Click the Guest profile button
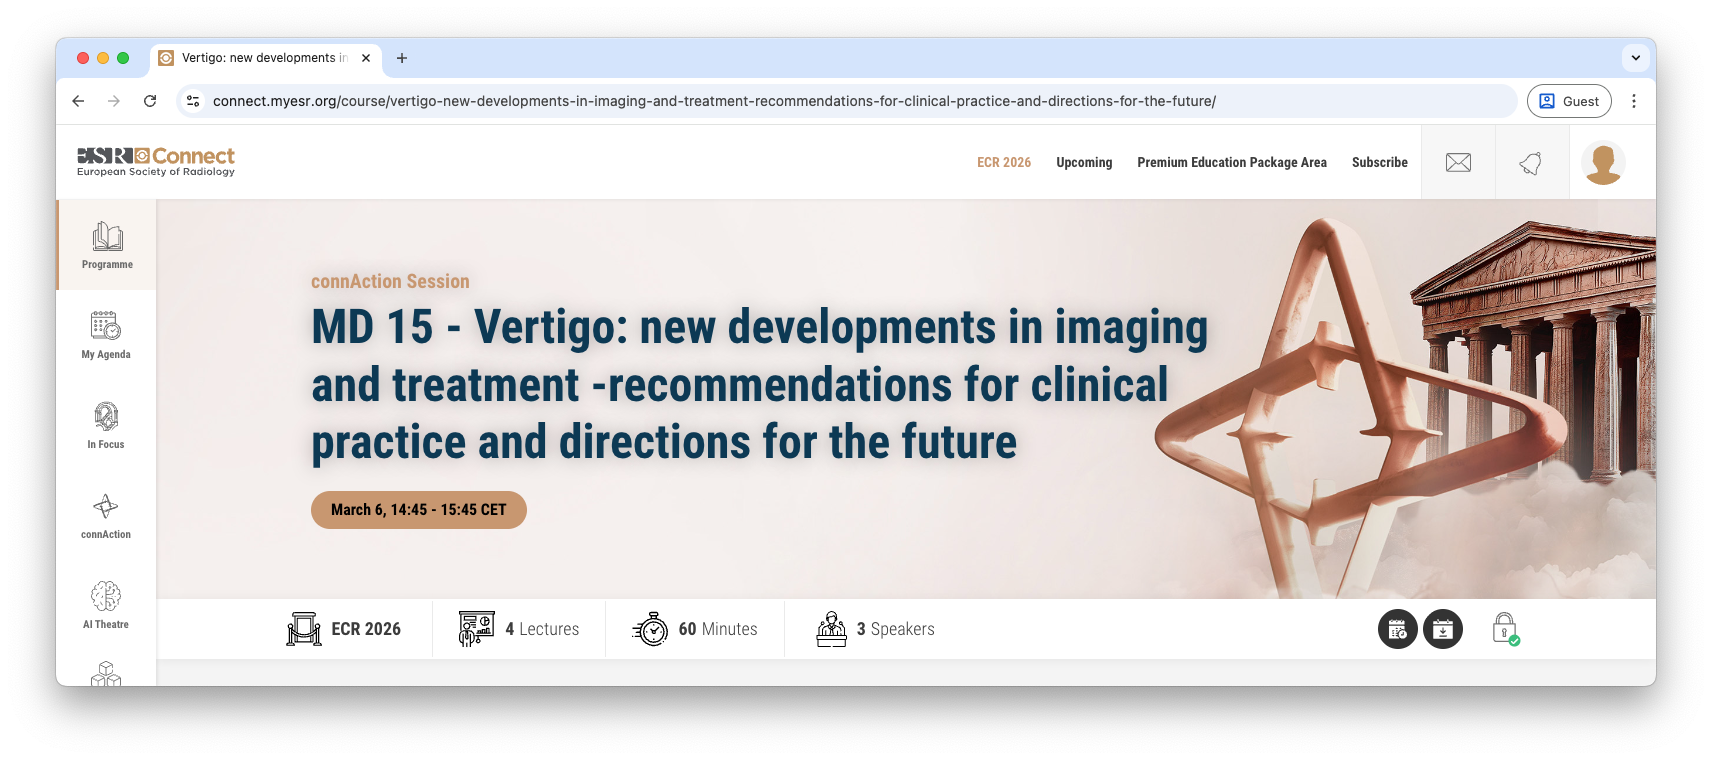The height and width of the screenshot is (760, 1712). (1568, 101)
